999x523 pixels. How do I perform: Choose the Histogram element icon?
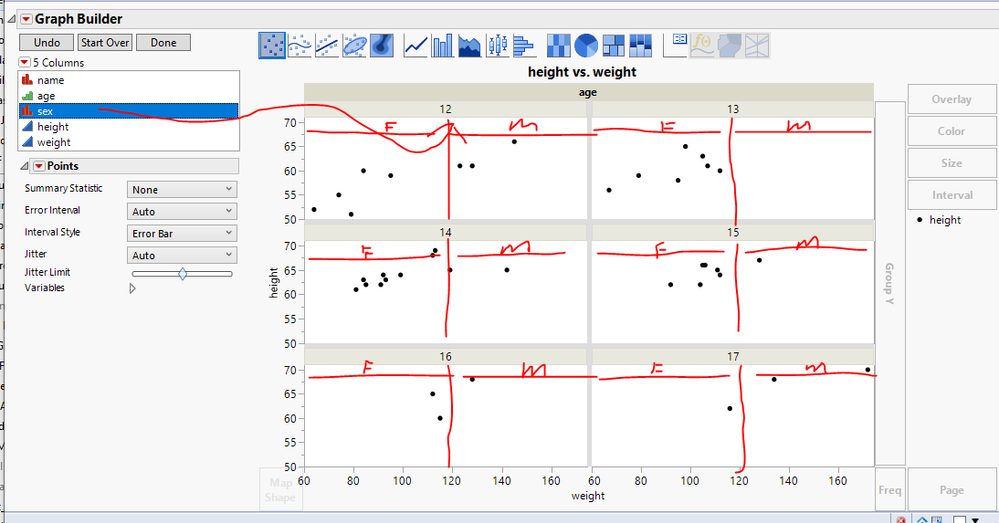(524, 46)
